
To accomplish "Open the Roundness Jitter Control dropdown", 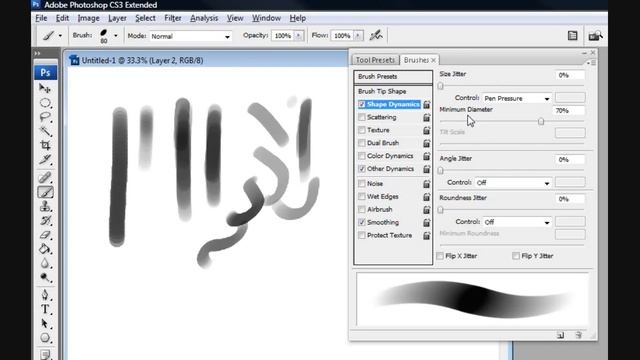I will (x=517, y=222).
